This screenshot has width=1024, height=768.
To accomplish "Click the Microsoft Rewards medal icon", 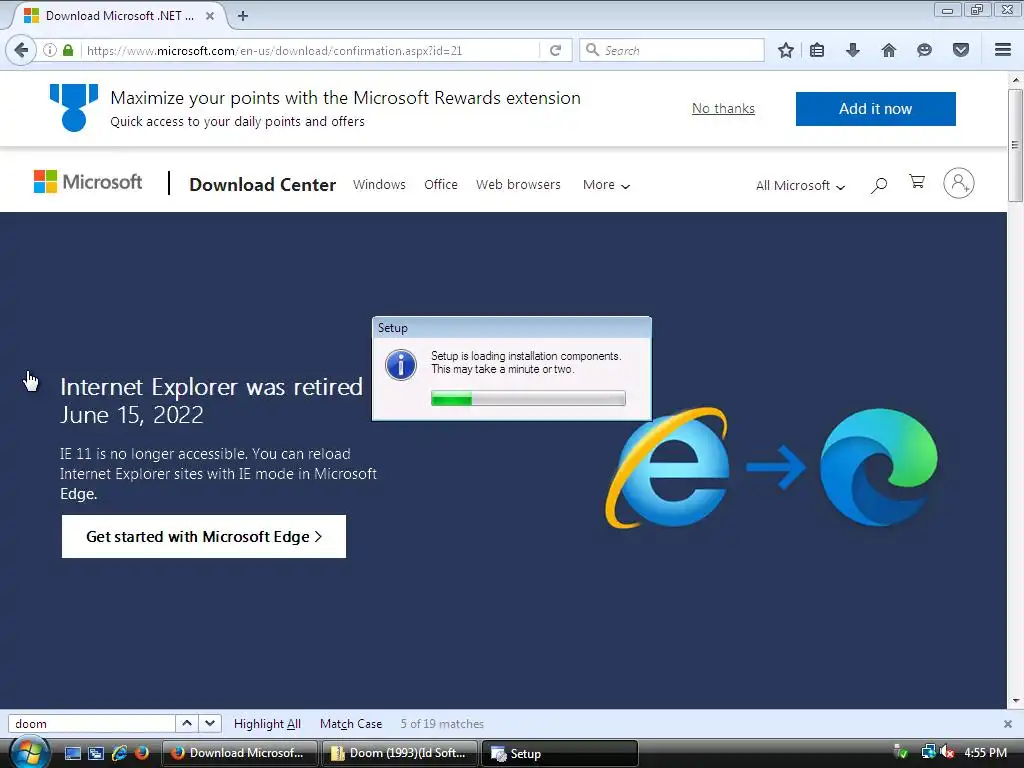I will [74, 108].
